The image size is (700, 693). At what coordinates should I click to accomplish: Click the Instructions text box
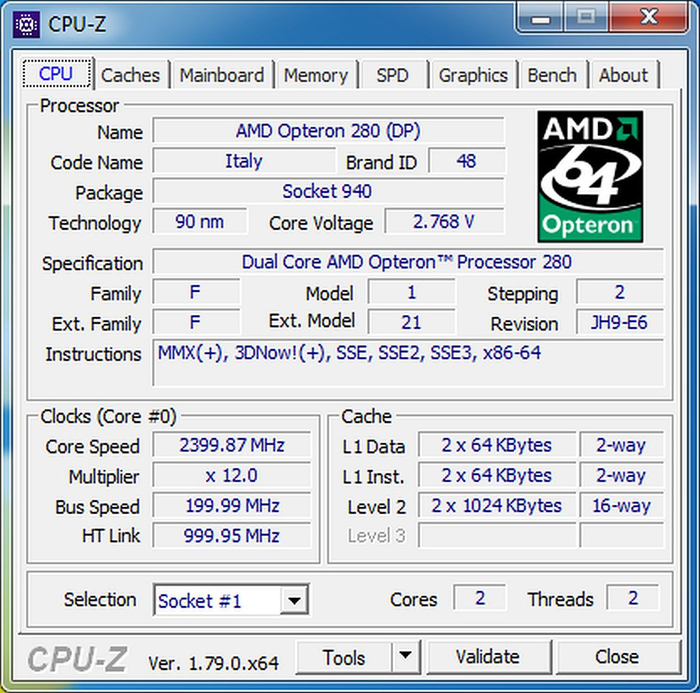coord(407,362)
